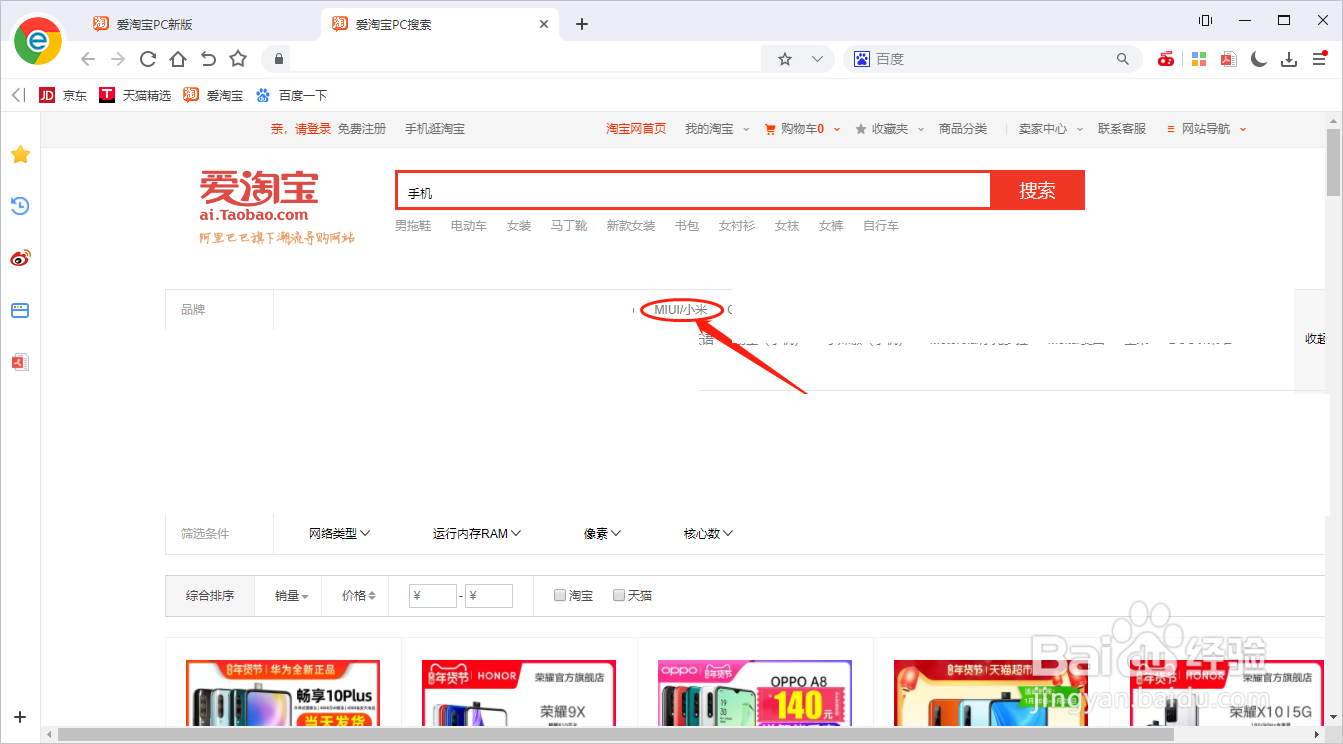The width and height of the screenshot is (1343, 744).
Task: Open the sidebar history clock icon
Action: pos(20,206)
